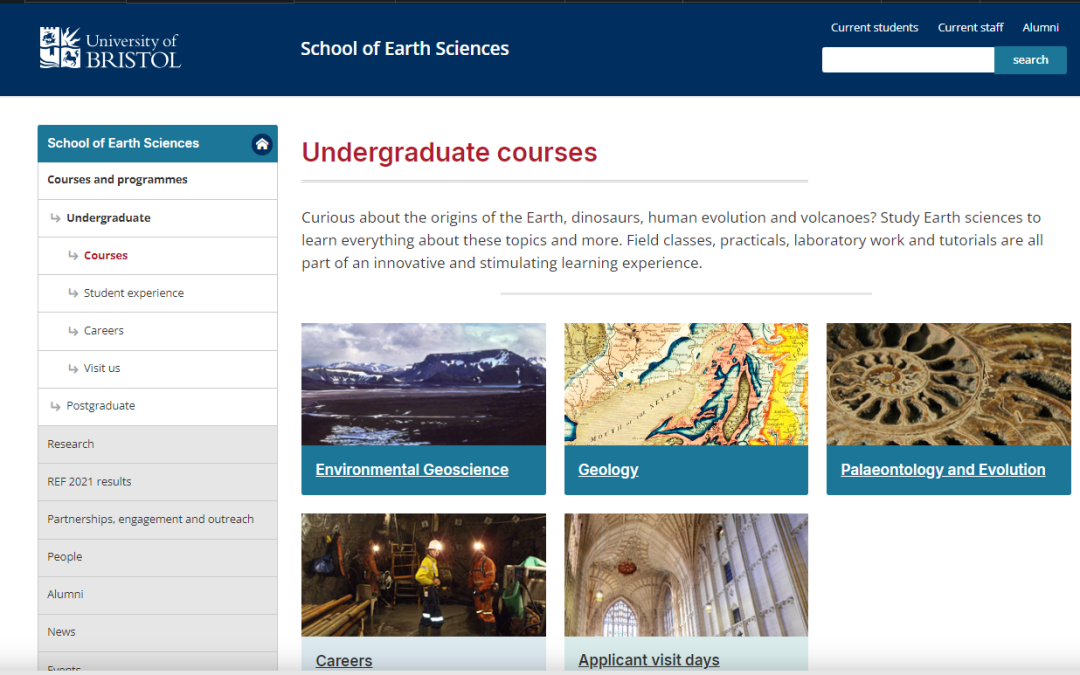Click the vaulted hall interior thumbnail

[x=686, y=574]
